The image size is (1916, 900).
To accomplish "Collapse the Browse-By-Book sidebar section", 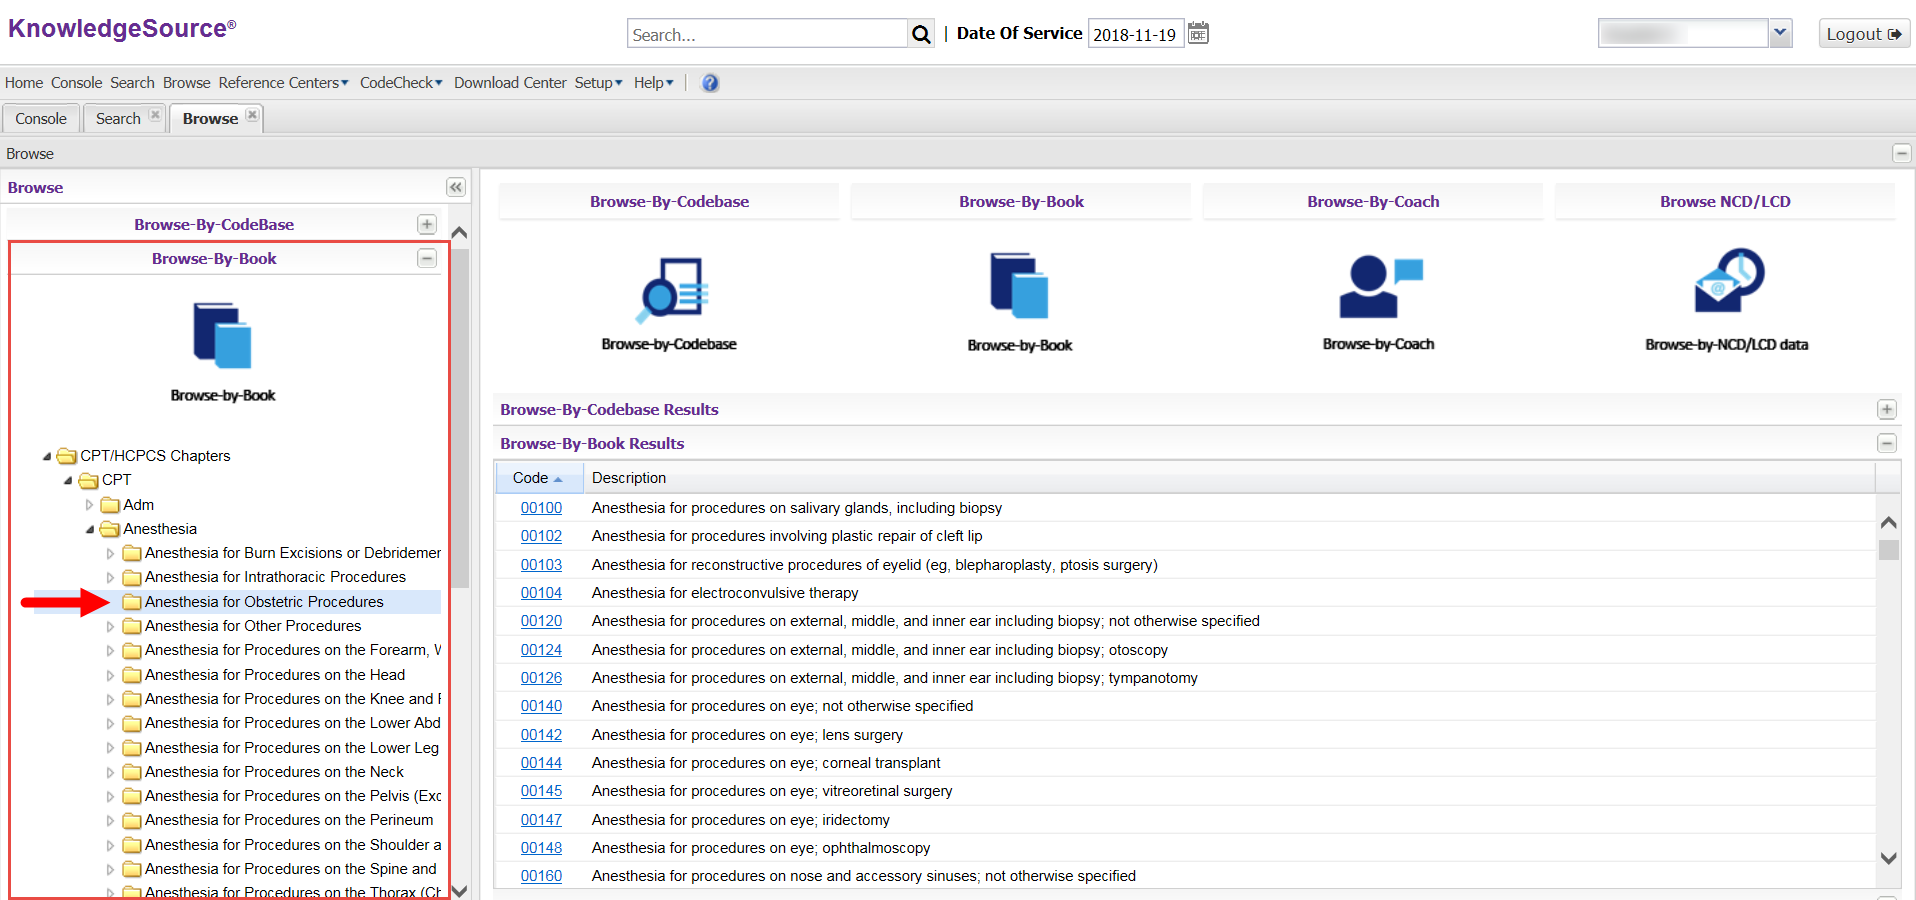I will point(427,259).
